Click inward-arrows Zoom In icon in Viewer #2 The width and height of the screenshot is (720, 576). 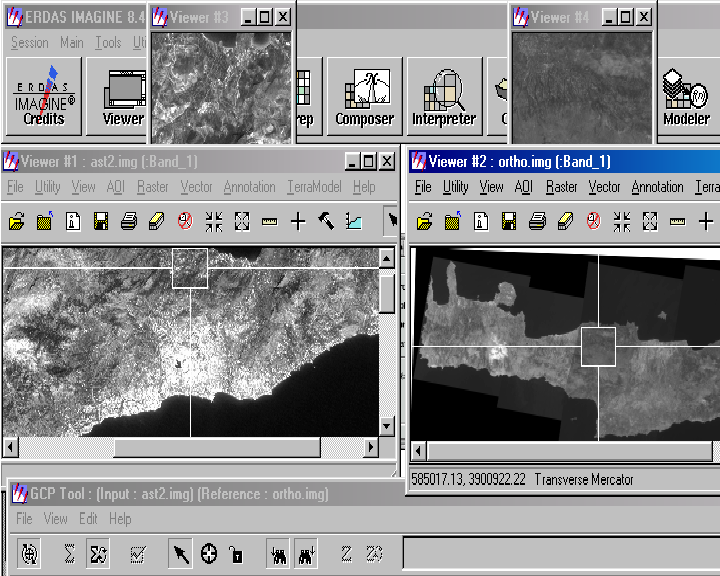tap(622, 222)
